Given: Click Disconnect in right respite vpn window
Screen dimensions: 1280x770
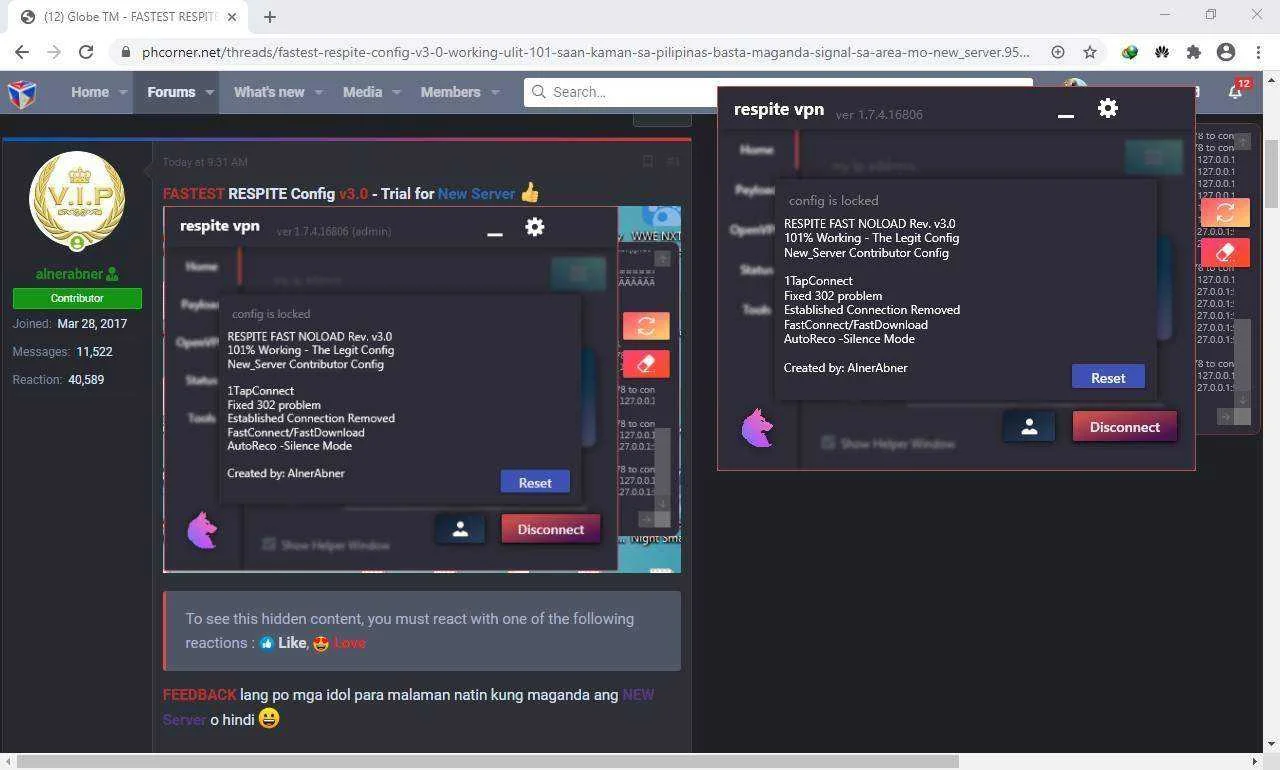Looking at the screenshot, I should click(x=1125, y=427).
